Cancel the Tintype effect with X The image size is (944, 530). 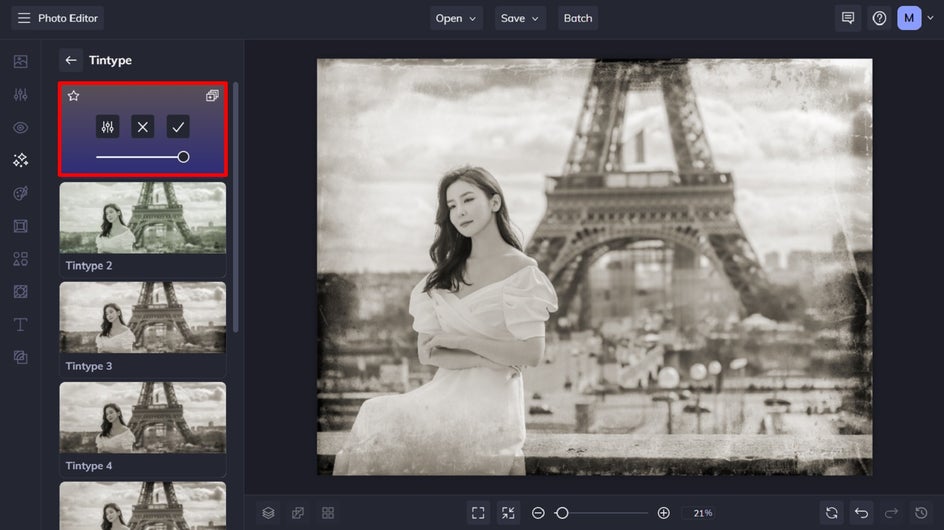click(x=143, y=127)
